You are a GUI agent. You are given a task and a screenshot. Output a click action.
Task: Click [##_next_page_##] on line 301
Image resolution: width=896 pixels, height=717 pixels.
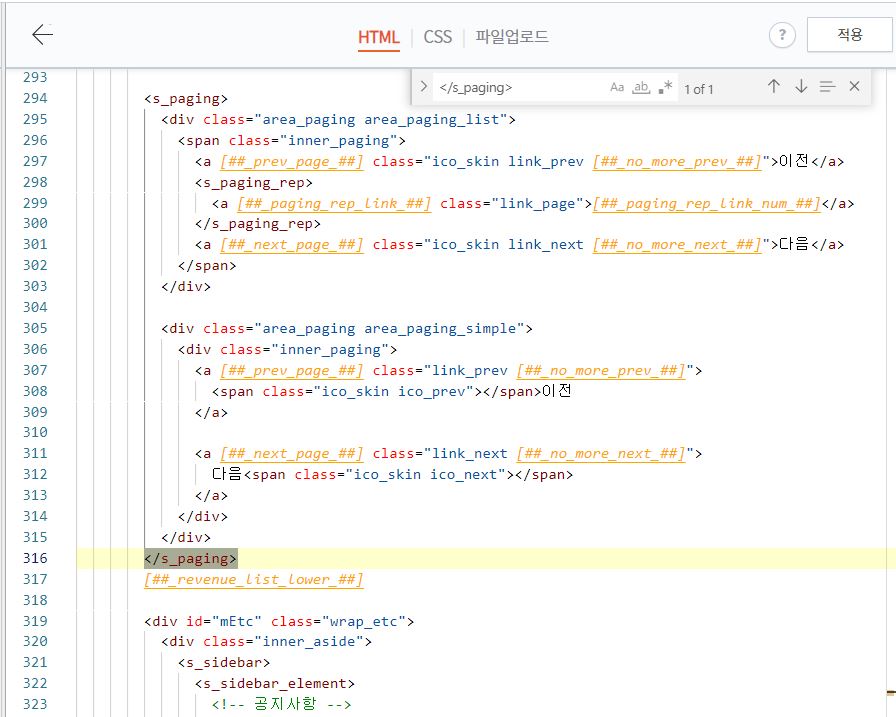(291, 245)
